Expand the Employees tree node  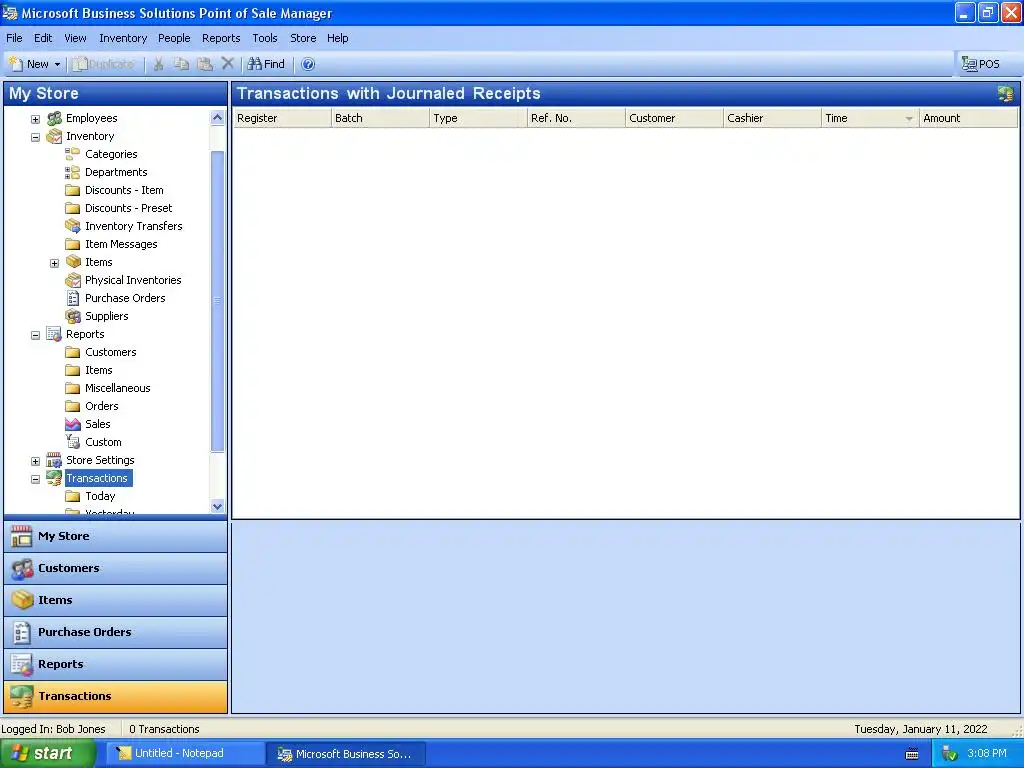(35, 119)
